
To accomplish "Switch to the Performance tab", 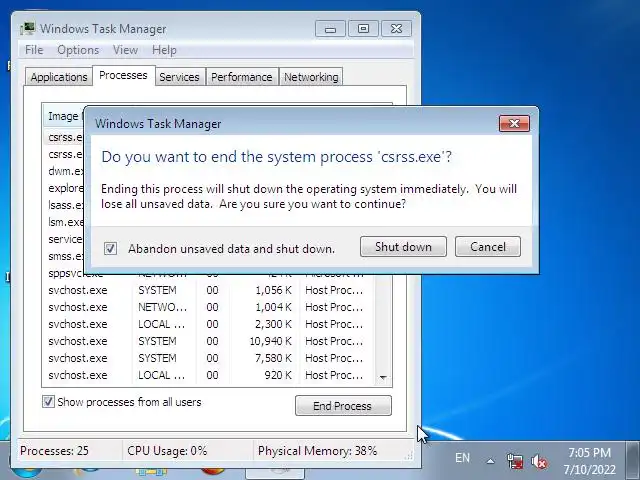I will coord(242,77).
